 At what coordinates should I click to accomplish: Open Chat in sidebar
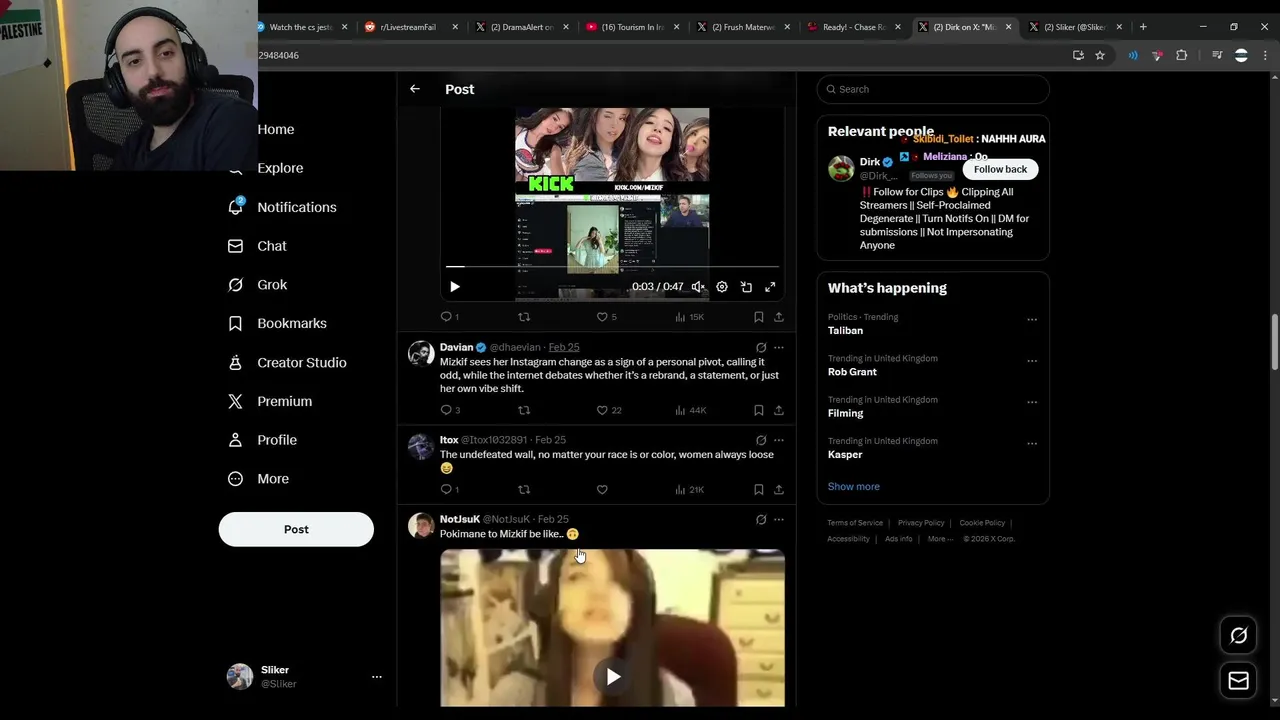(x=257, y=246)
